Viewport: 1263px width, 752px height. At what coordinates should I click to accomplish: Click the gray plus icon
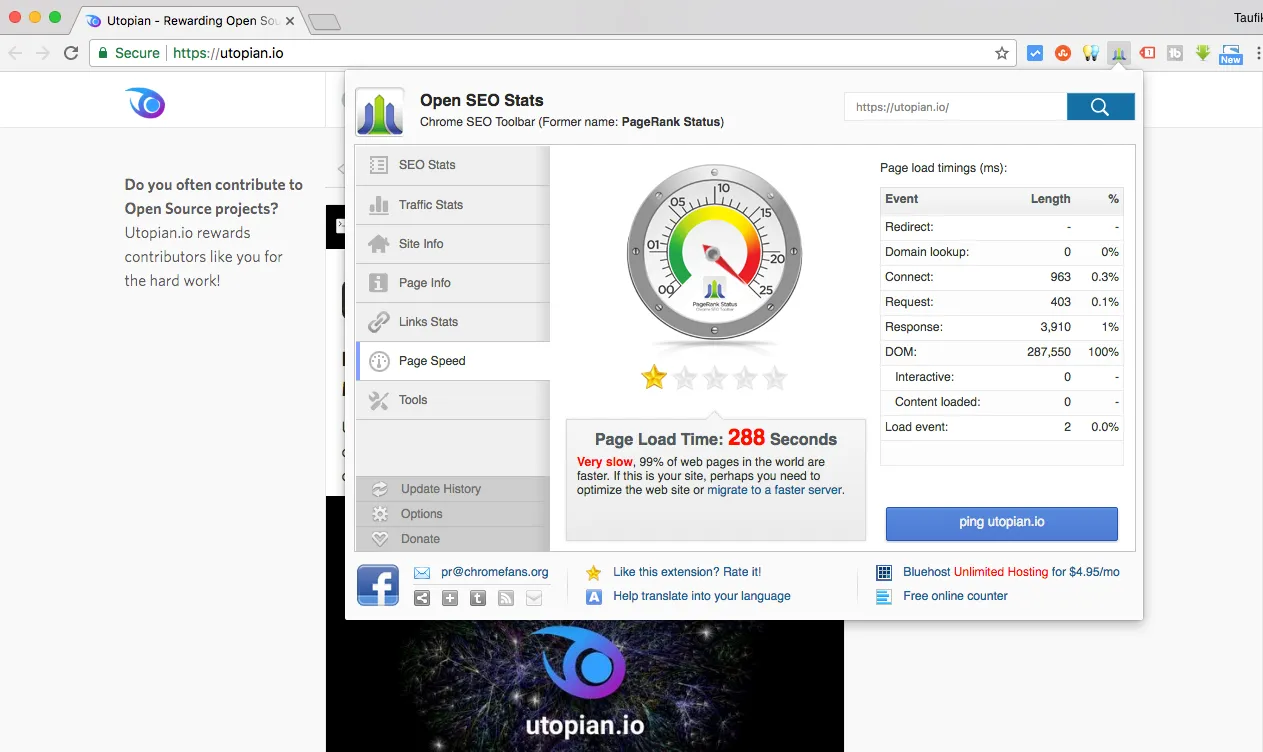[x=450, y=598]
